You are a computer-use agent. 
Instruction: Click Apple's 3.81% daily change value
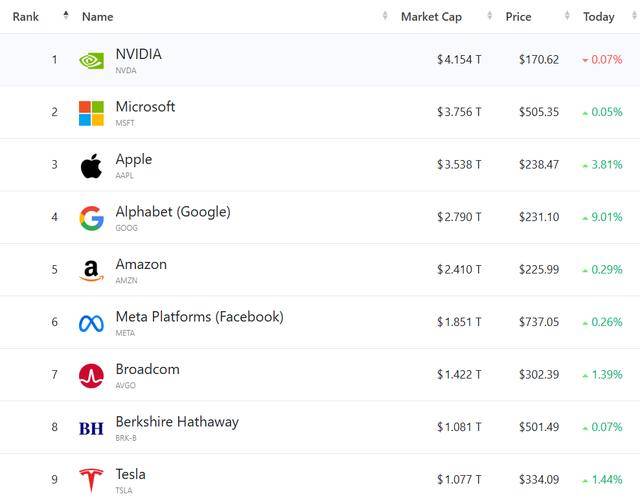[x=604, y=165]
